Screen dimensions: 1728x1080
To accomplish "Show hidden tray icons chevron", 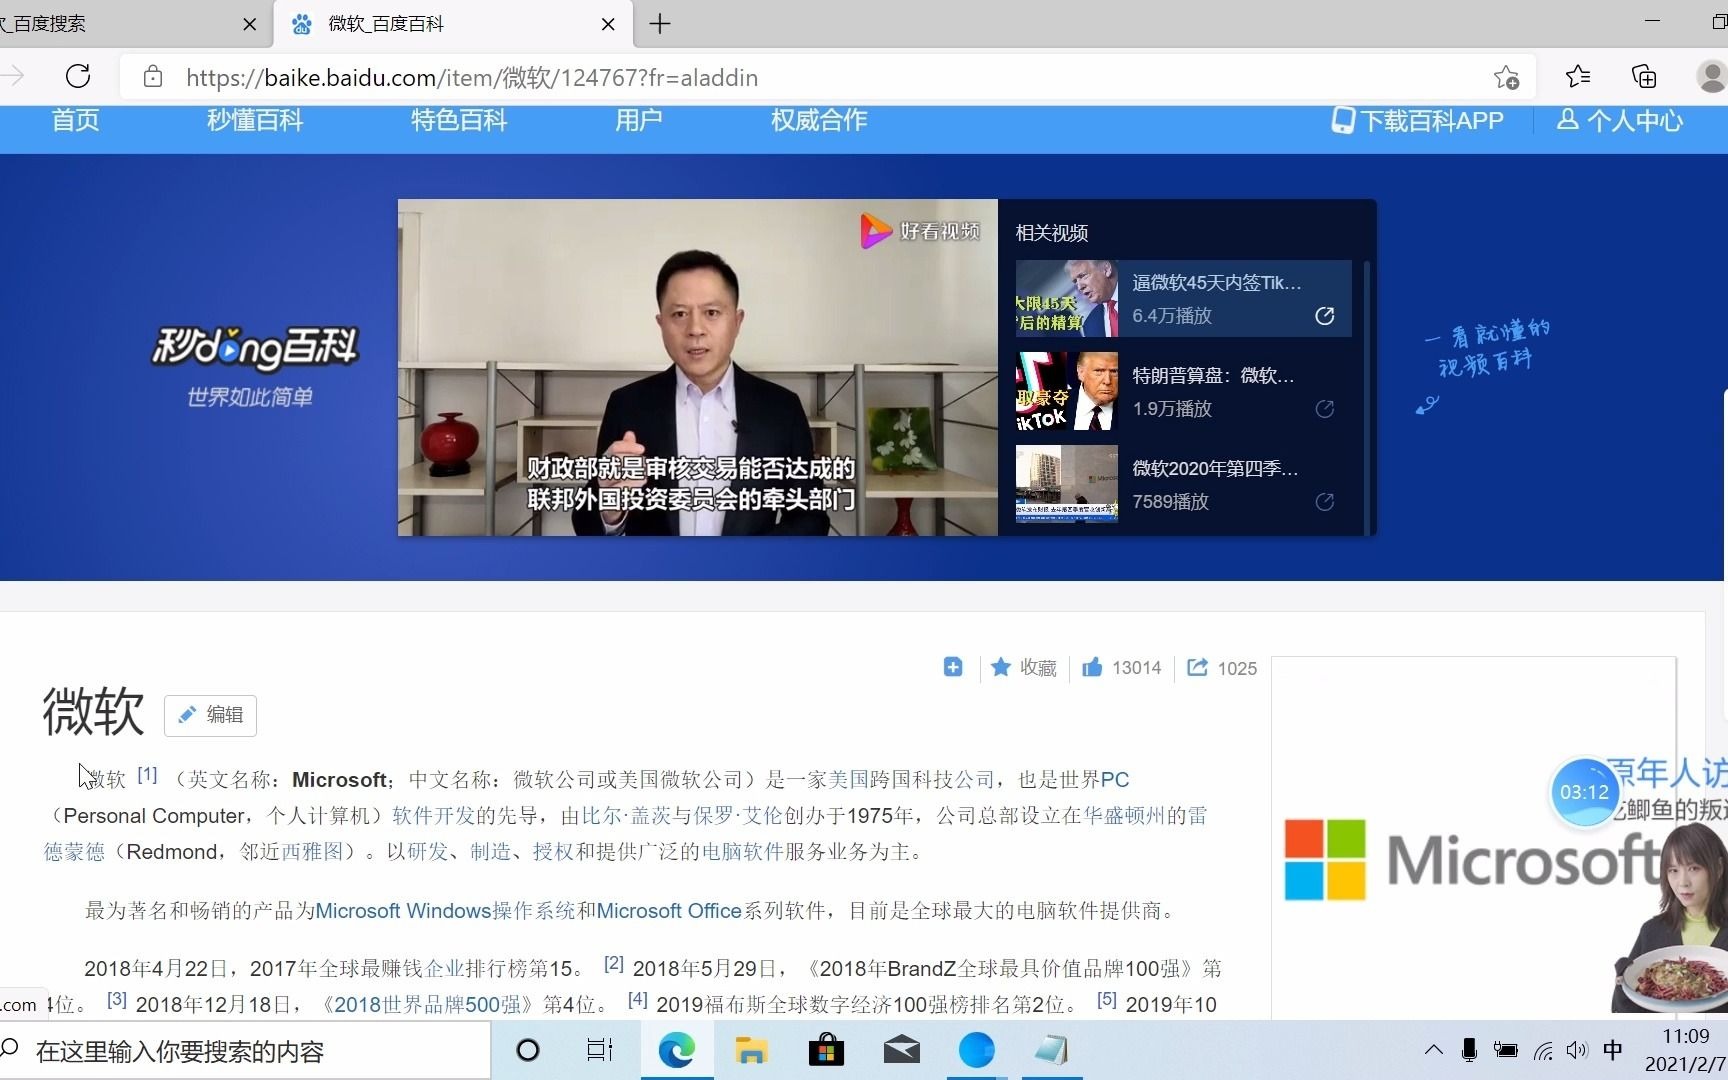I will pos(1433,1050).
